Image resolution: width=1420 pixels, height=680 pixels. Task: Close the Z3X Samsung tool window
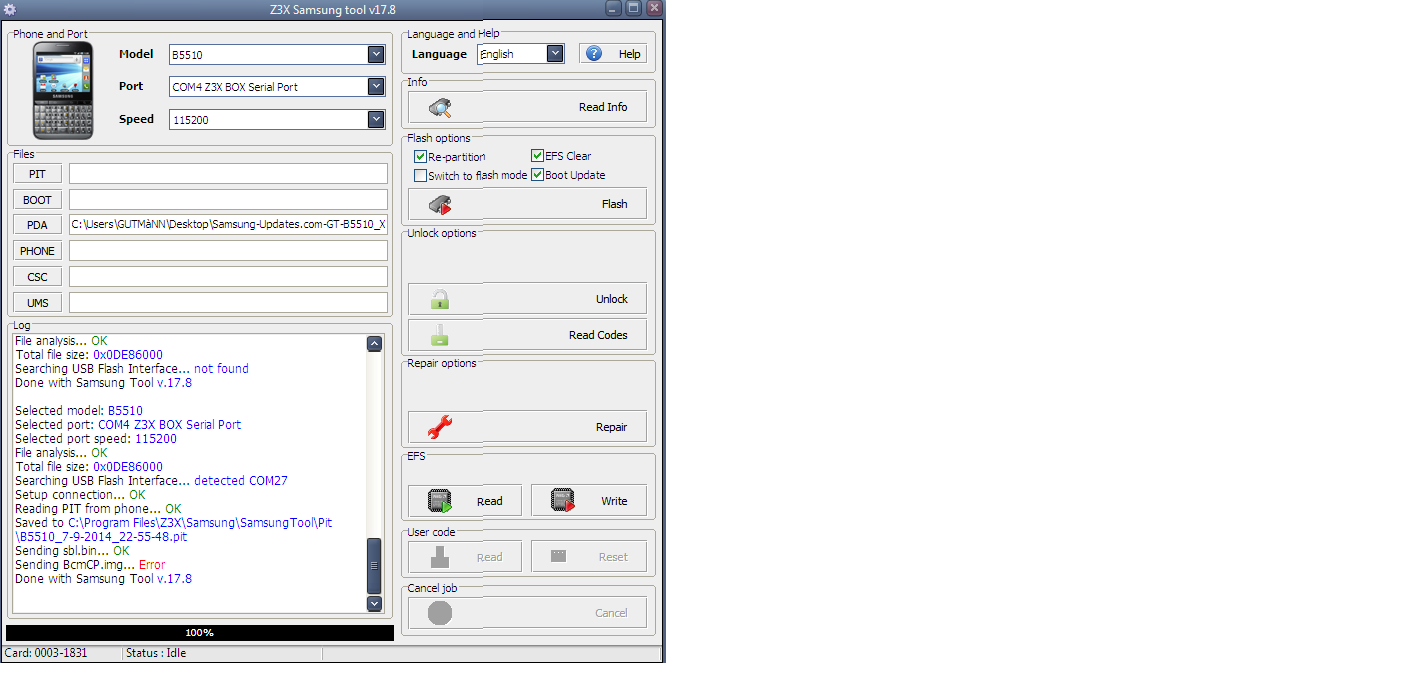[654, 8]
